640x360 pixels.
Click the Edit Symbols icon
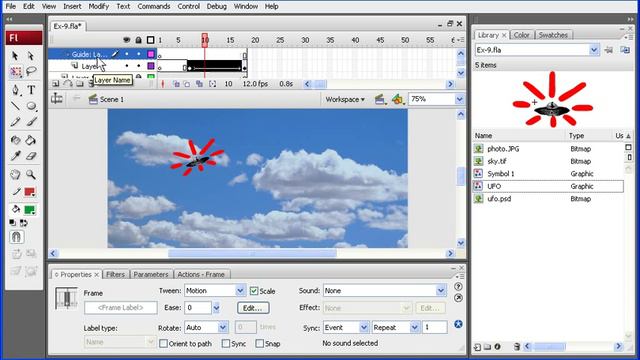click(398, 99)
